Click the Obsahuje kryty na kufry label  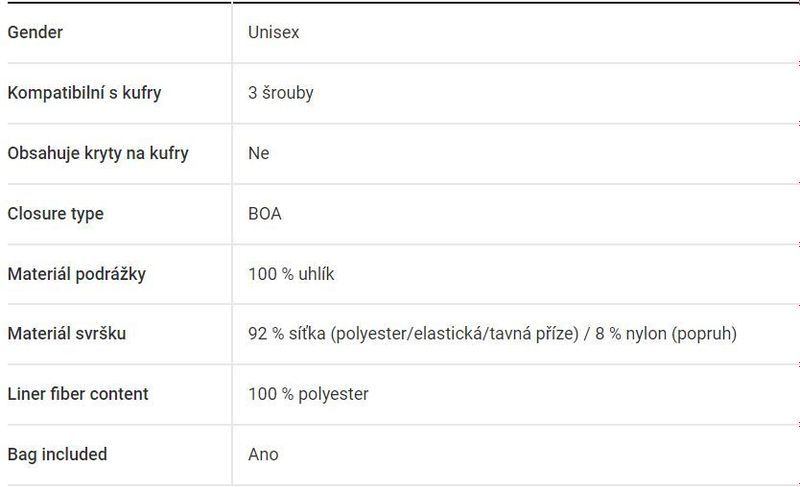coord(98,153)
